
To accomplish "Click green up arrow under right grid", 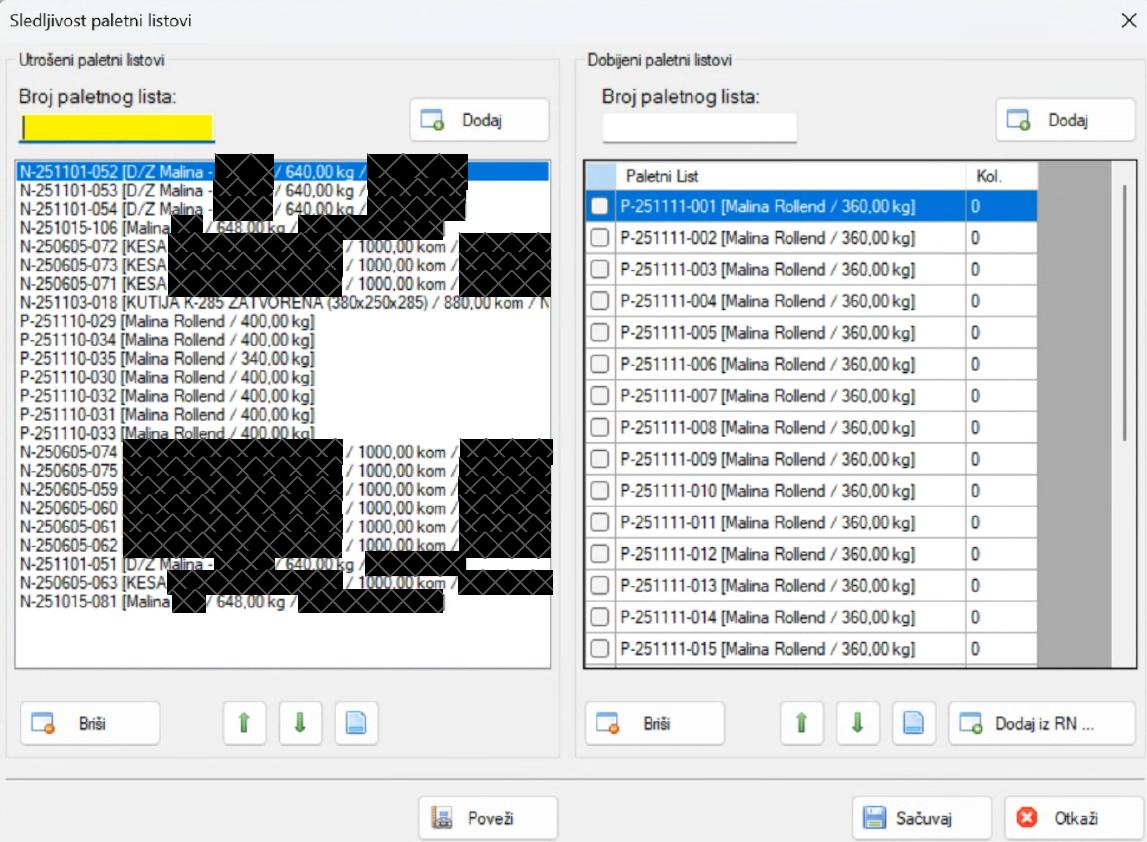I will tap(801, 724).
